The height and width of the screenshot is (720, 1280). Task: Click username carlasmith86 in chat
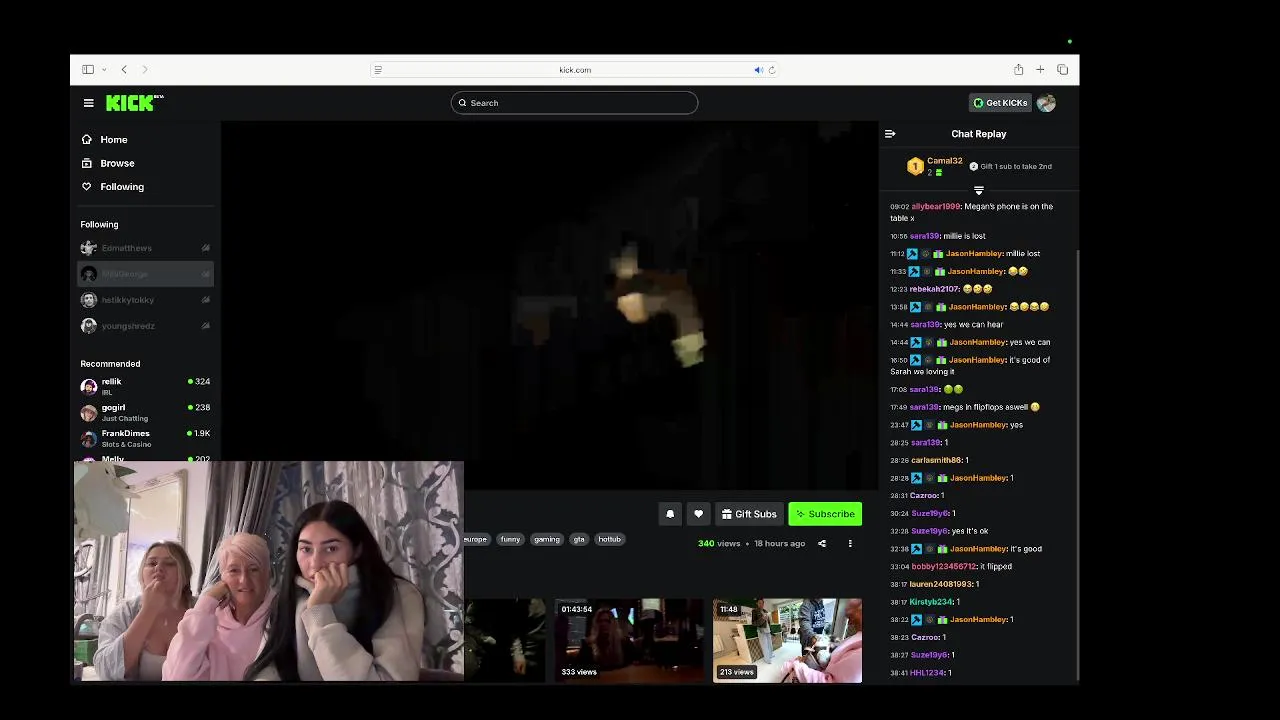pyautogui.click(x=935, y=460)
